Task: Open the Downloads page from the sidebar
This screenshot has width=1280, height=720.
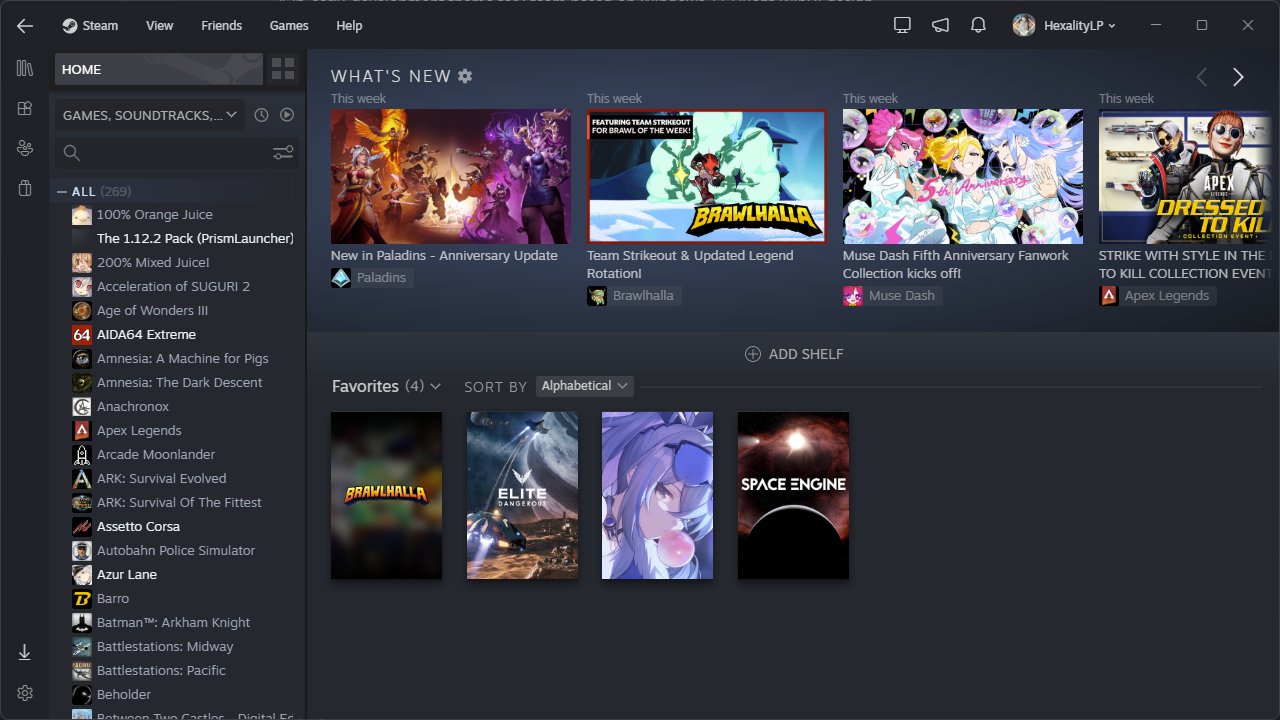Action: pyautogui.click(x=24, y=651)
